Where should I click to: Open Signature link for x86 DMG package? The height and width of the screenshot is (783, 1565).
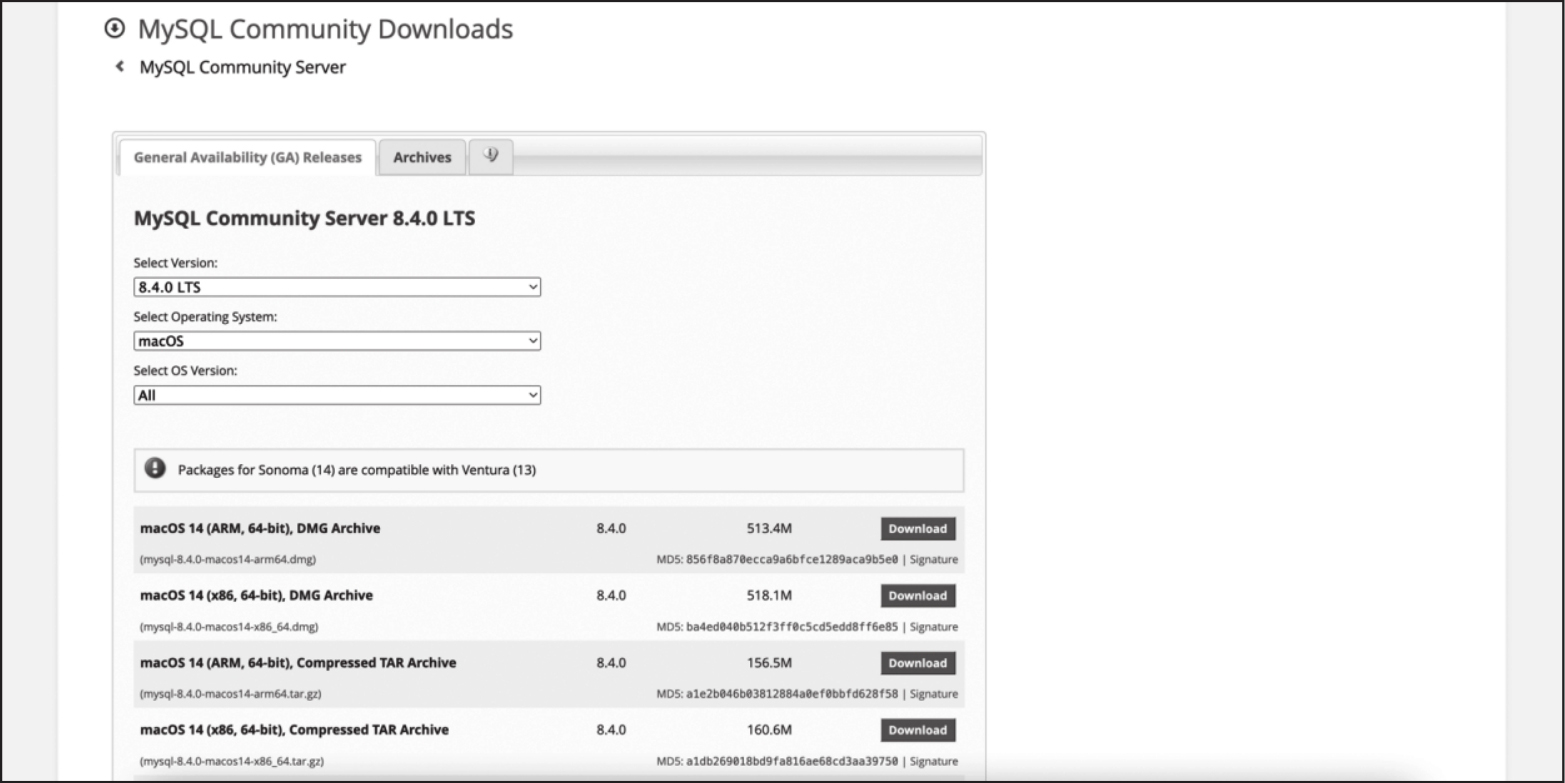(933, 627)
